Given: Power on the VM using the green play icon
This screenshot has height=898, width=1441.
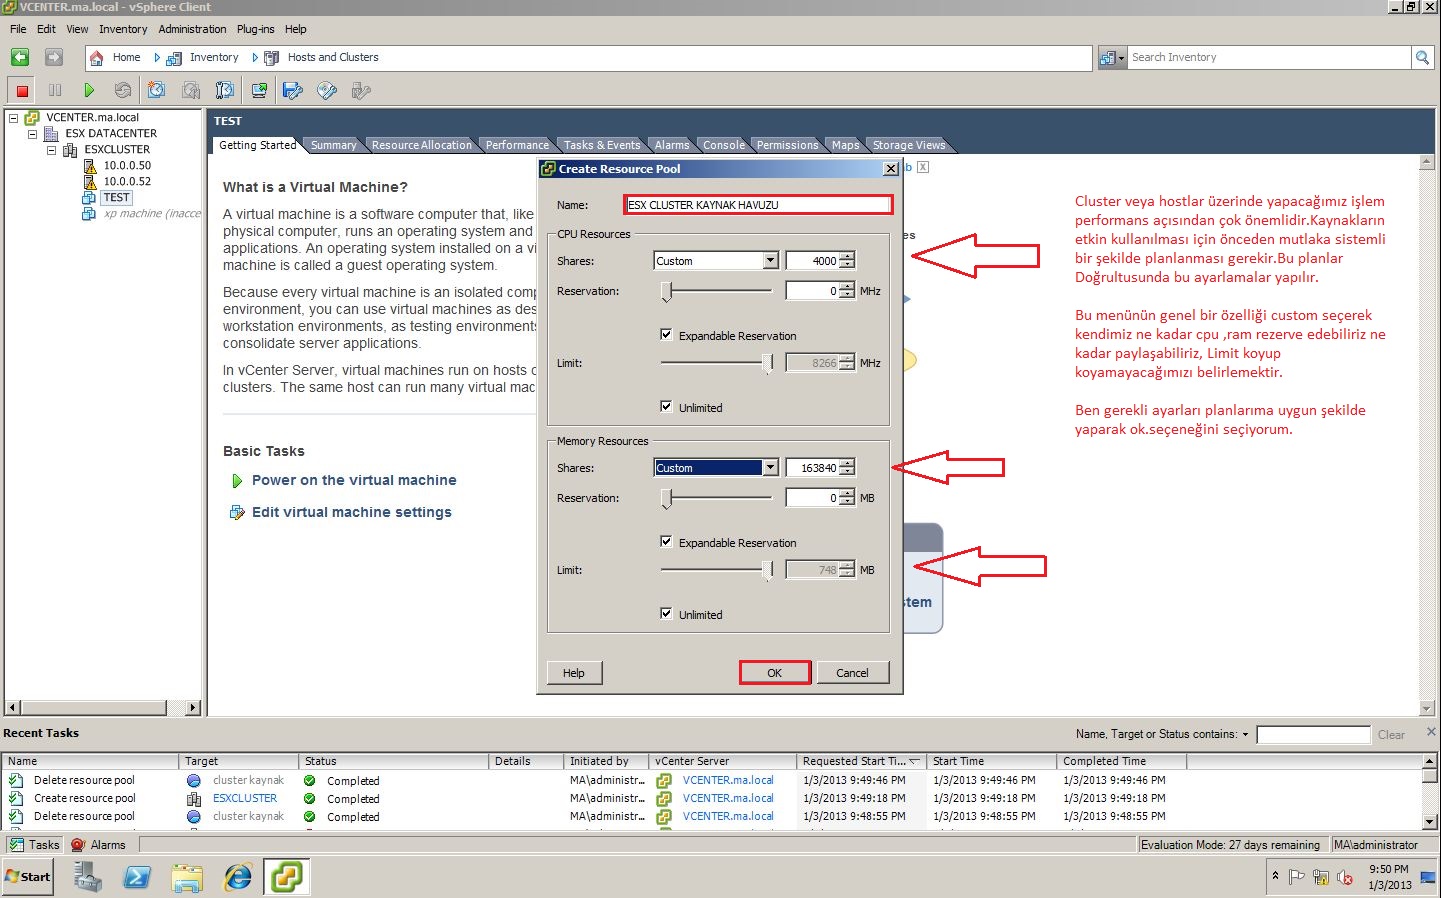Looking at the screenshot, I should [89, 90].
